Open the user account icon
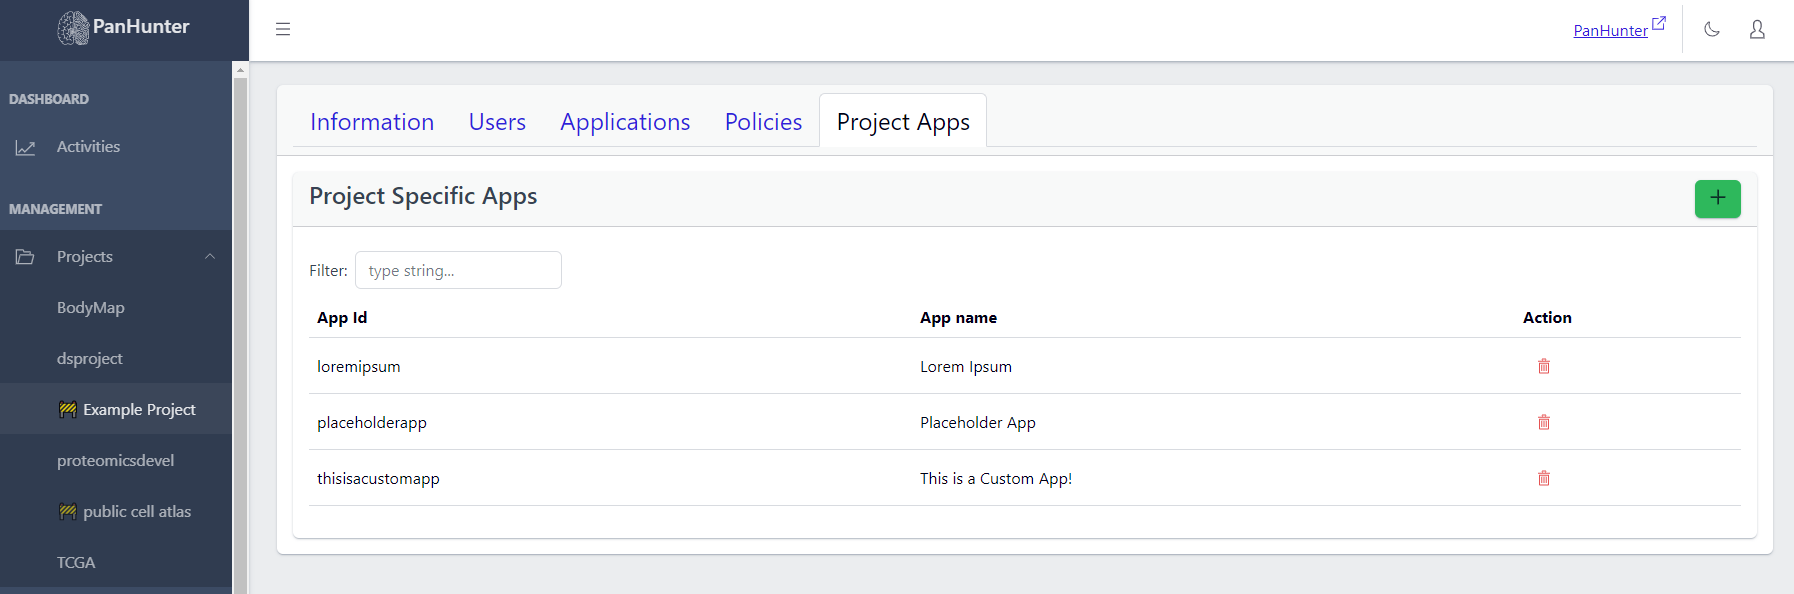 pos(1756,30)
